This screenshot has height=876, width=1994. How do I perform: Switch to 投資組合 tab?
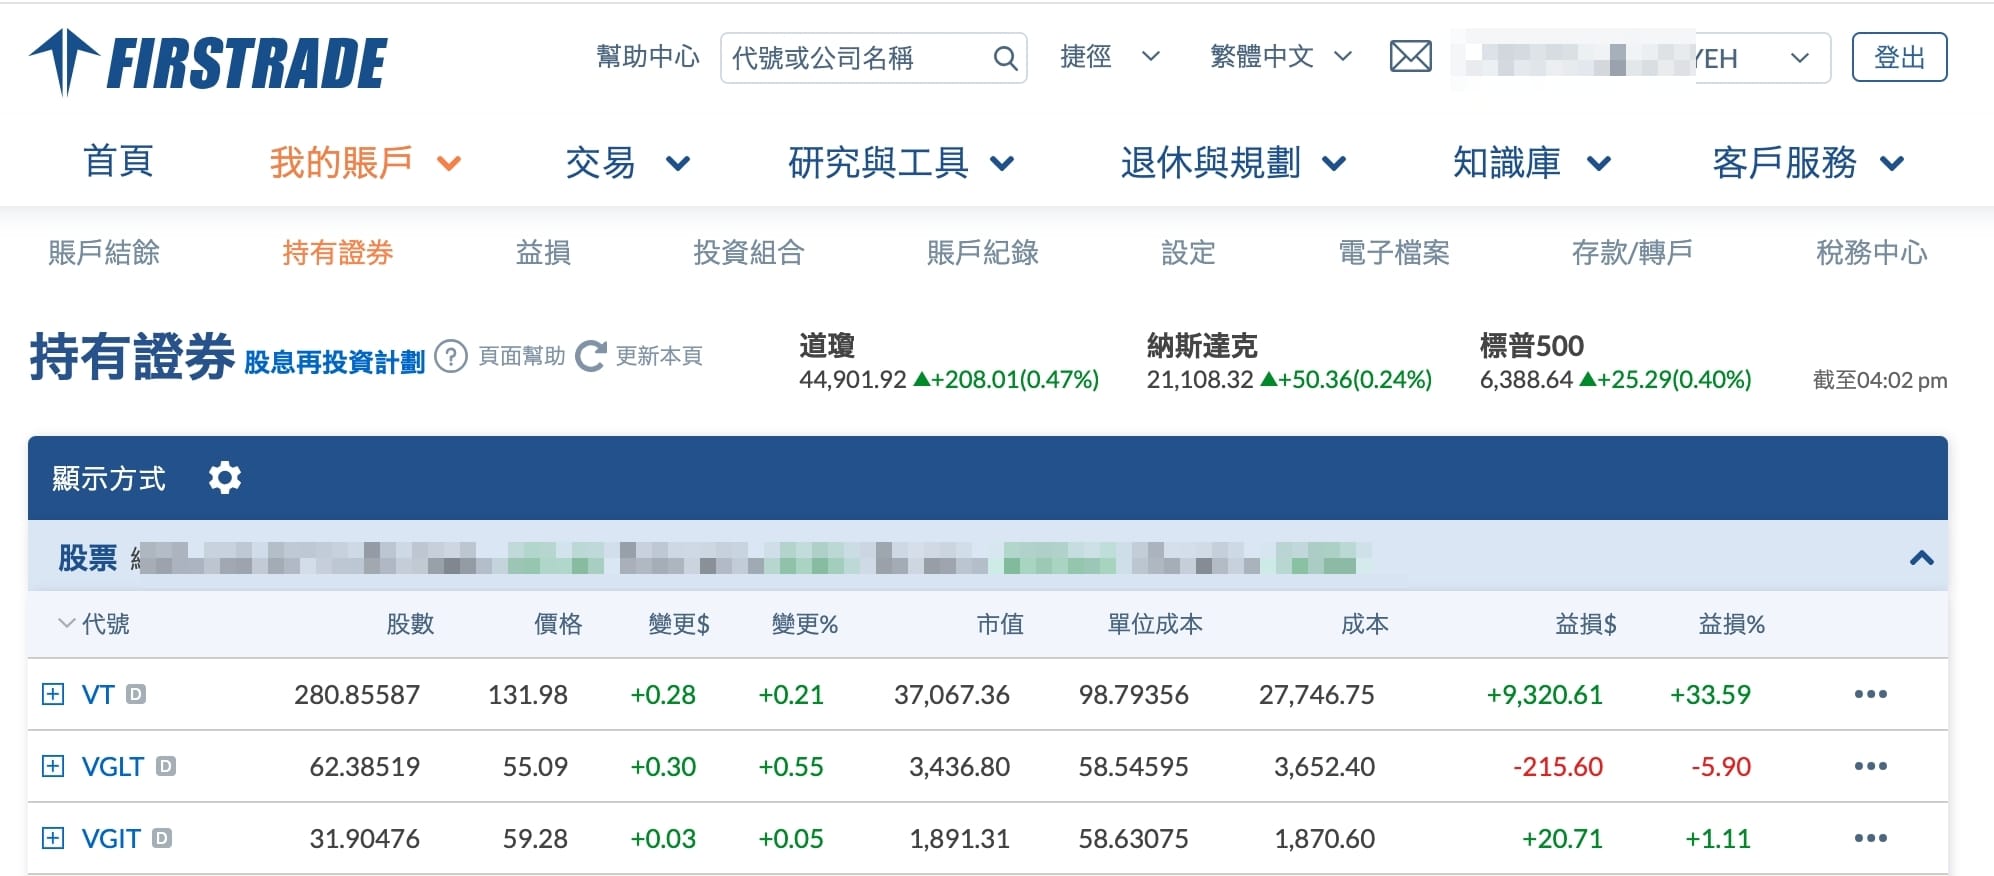749,253
